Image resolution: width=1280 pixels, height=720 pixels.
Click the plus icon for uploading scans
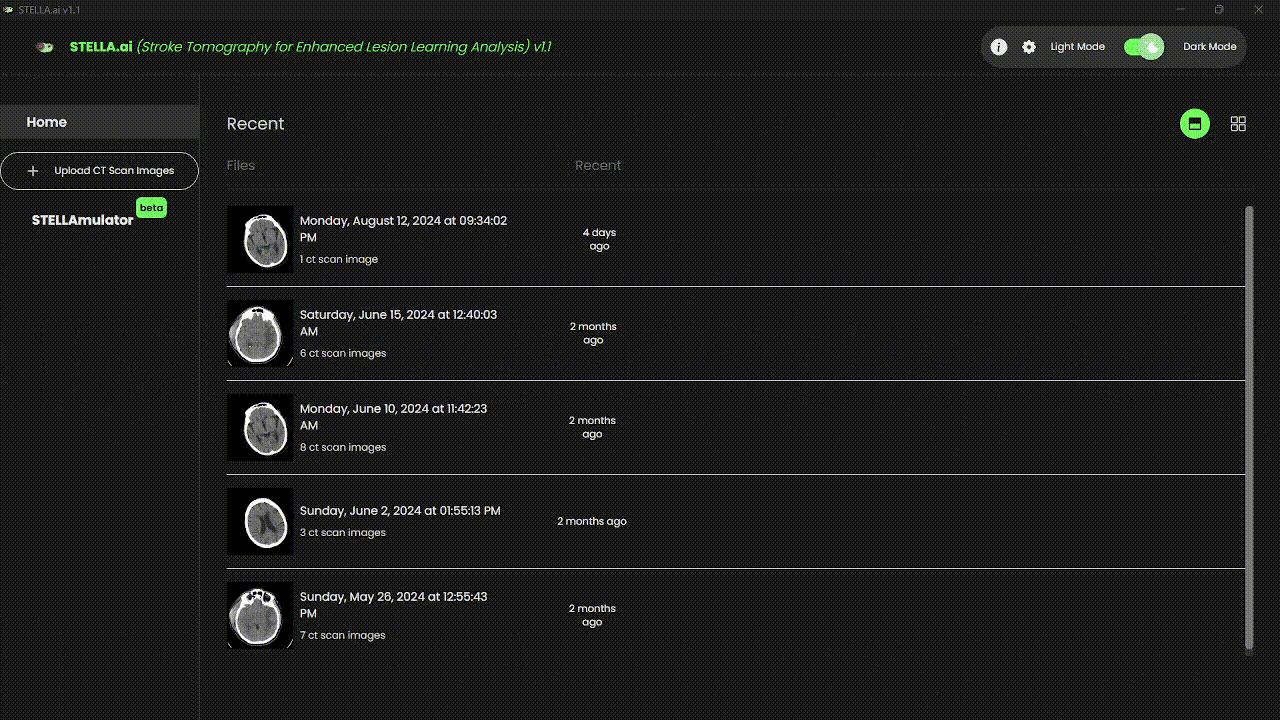click(x=33, y=171)
